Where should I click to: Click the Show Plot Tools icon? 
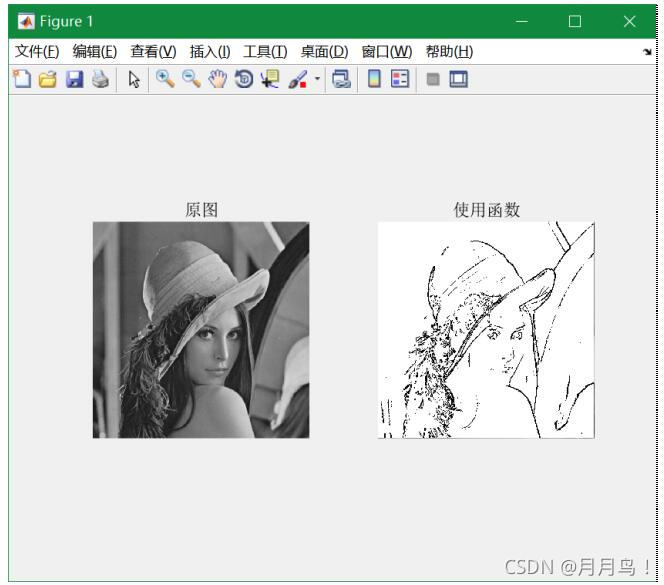pyautogui.click(x=459, y=79)
